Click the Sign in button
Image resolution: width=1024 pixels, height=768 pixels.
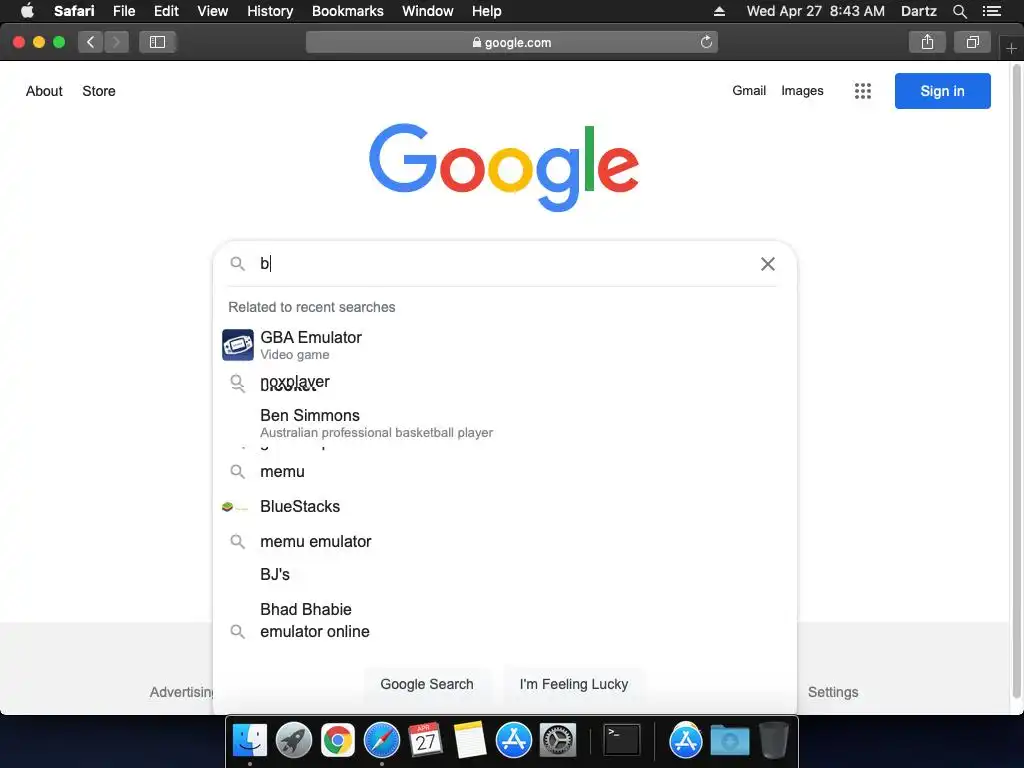tap(942, 91)
